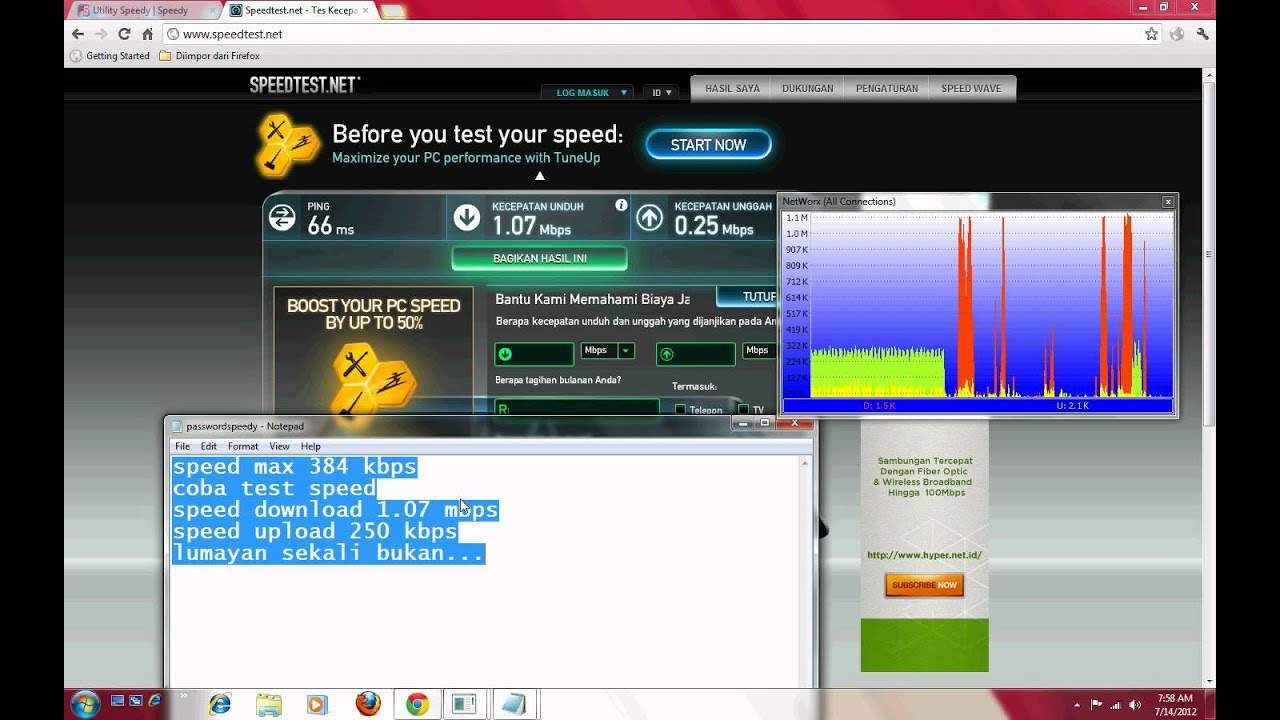Open the hyper.net.id link in the ad

[924, 555]
